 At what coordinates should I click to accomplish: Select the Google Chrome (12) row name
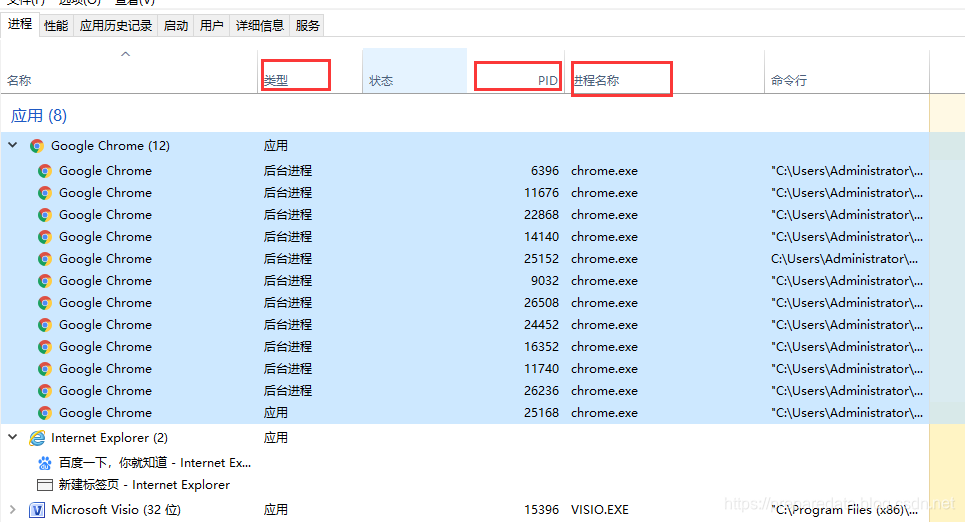click(110, 146)
